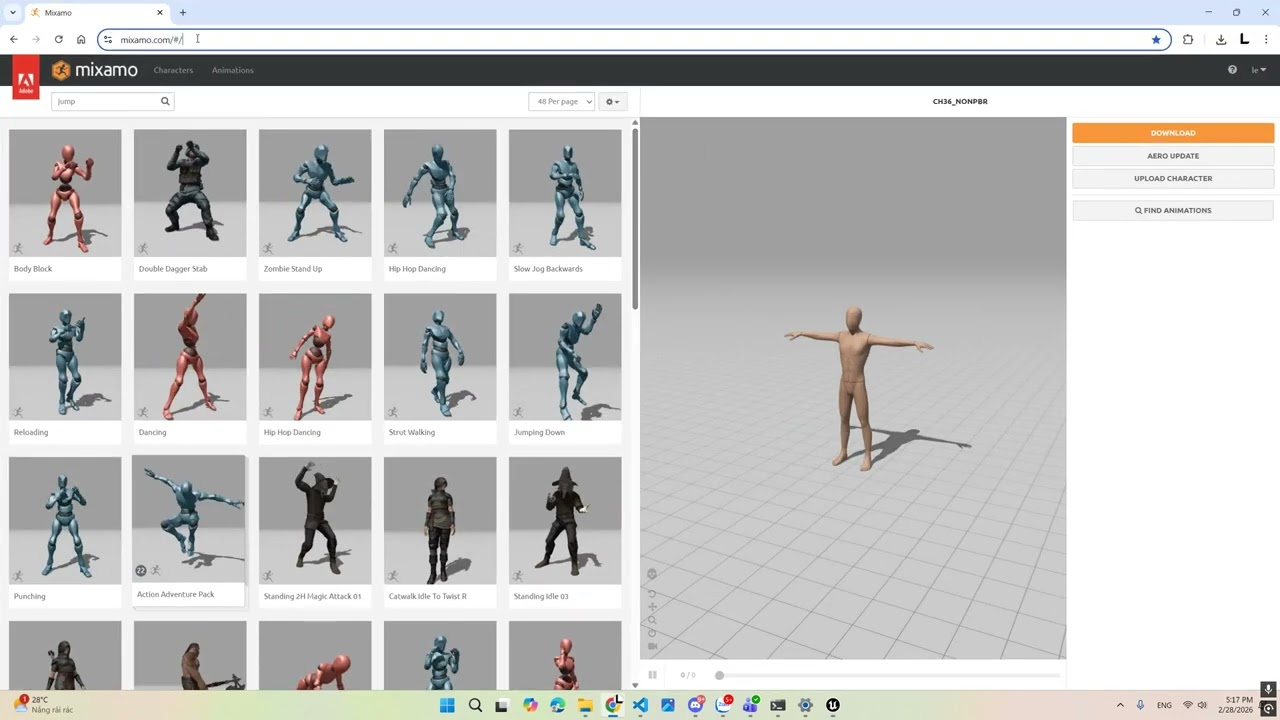Switch to the Mixamo browser tab

coord(95,13)
